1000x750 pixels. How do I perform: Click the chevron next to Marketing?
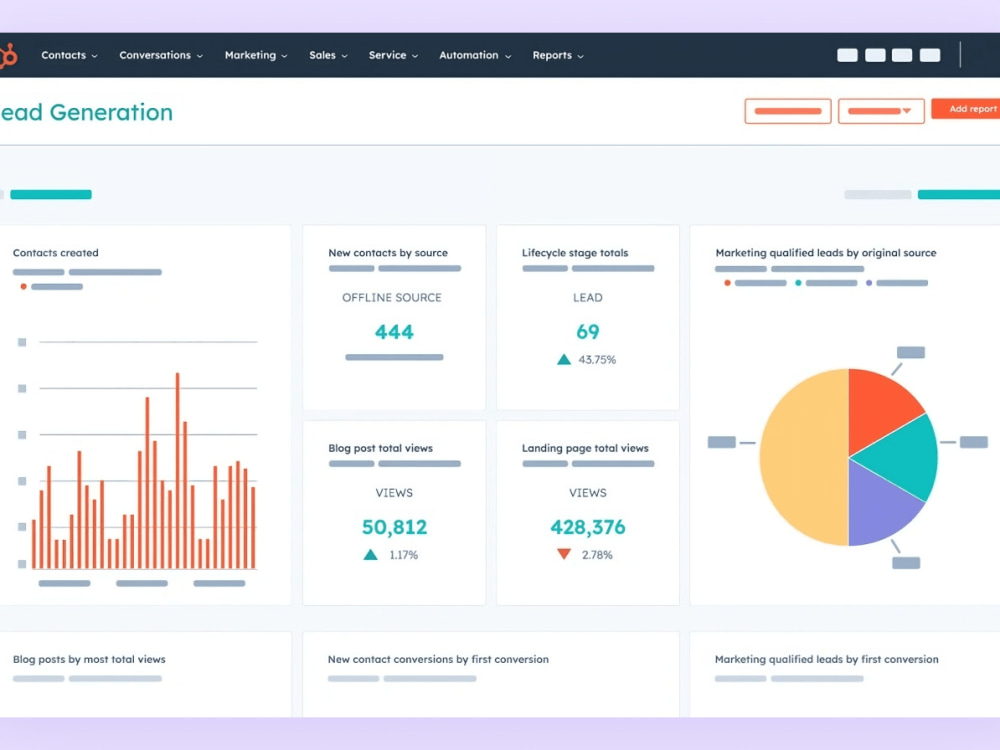(284, 56)
